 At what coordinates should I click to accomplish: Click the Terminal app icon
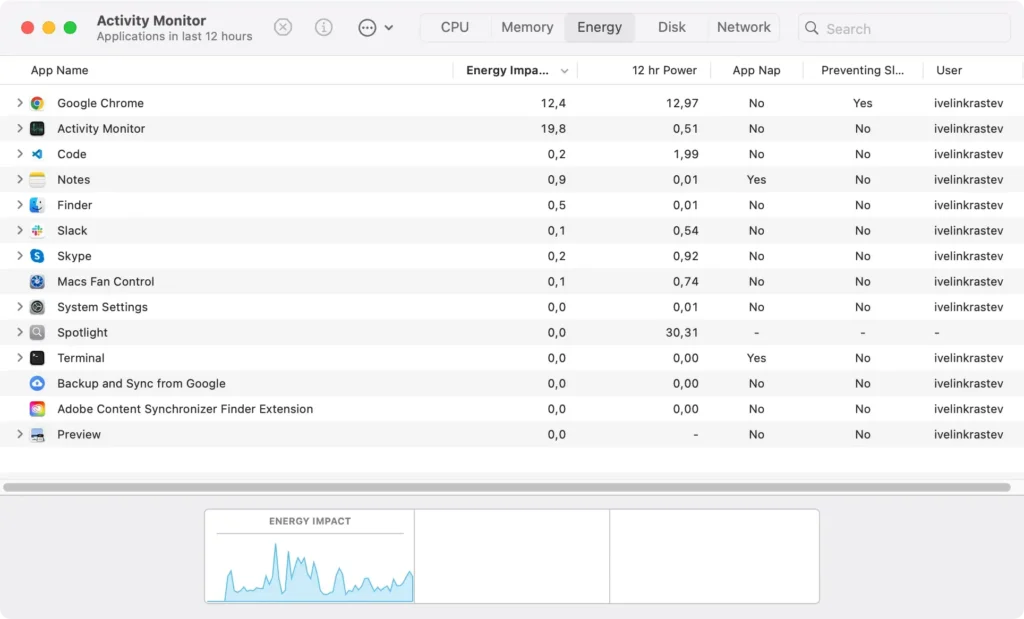click(37, 358)
